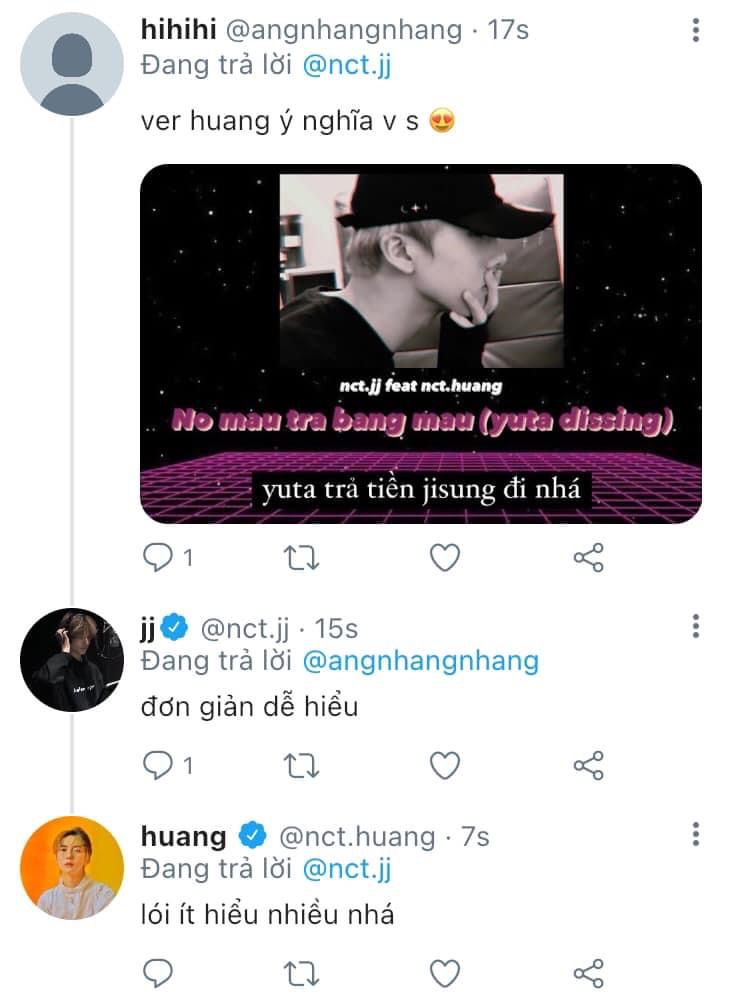Share jj's reply tweet
750x1006 pixels.
tap(588, 765)
